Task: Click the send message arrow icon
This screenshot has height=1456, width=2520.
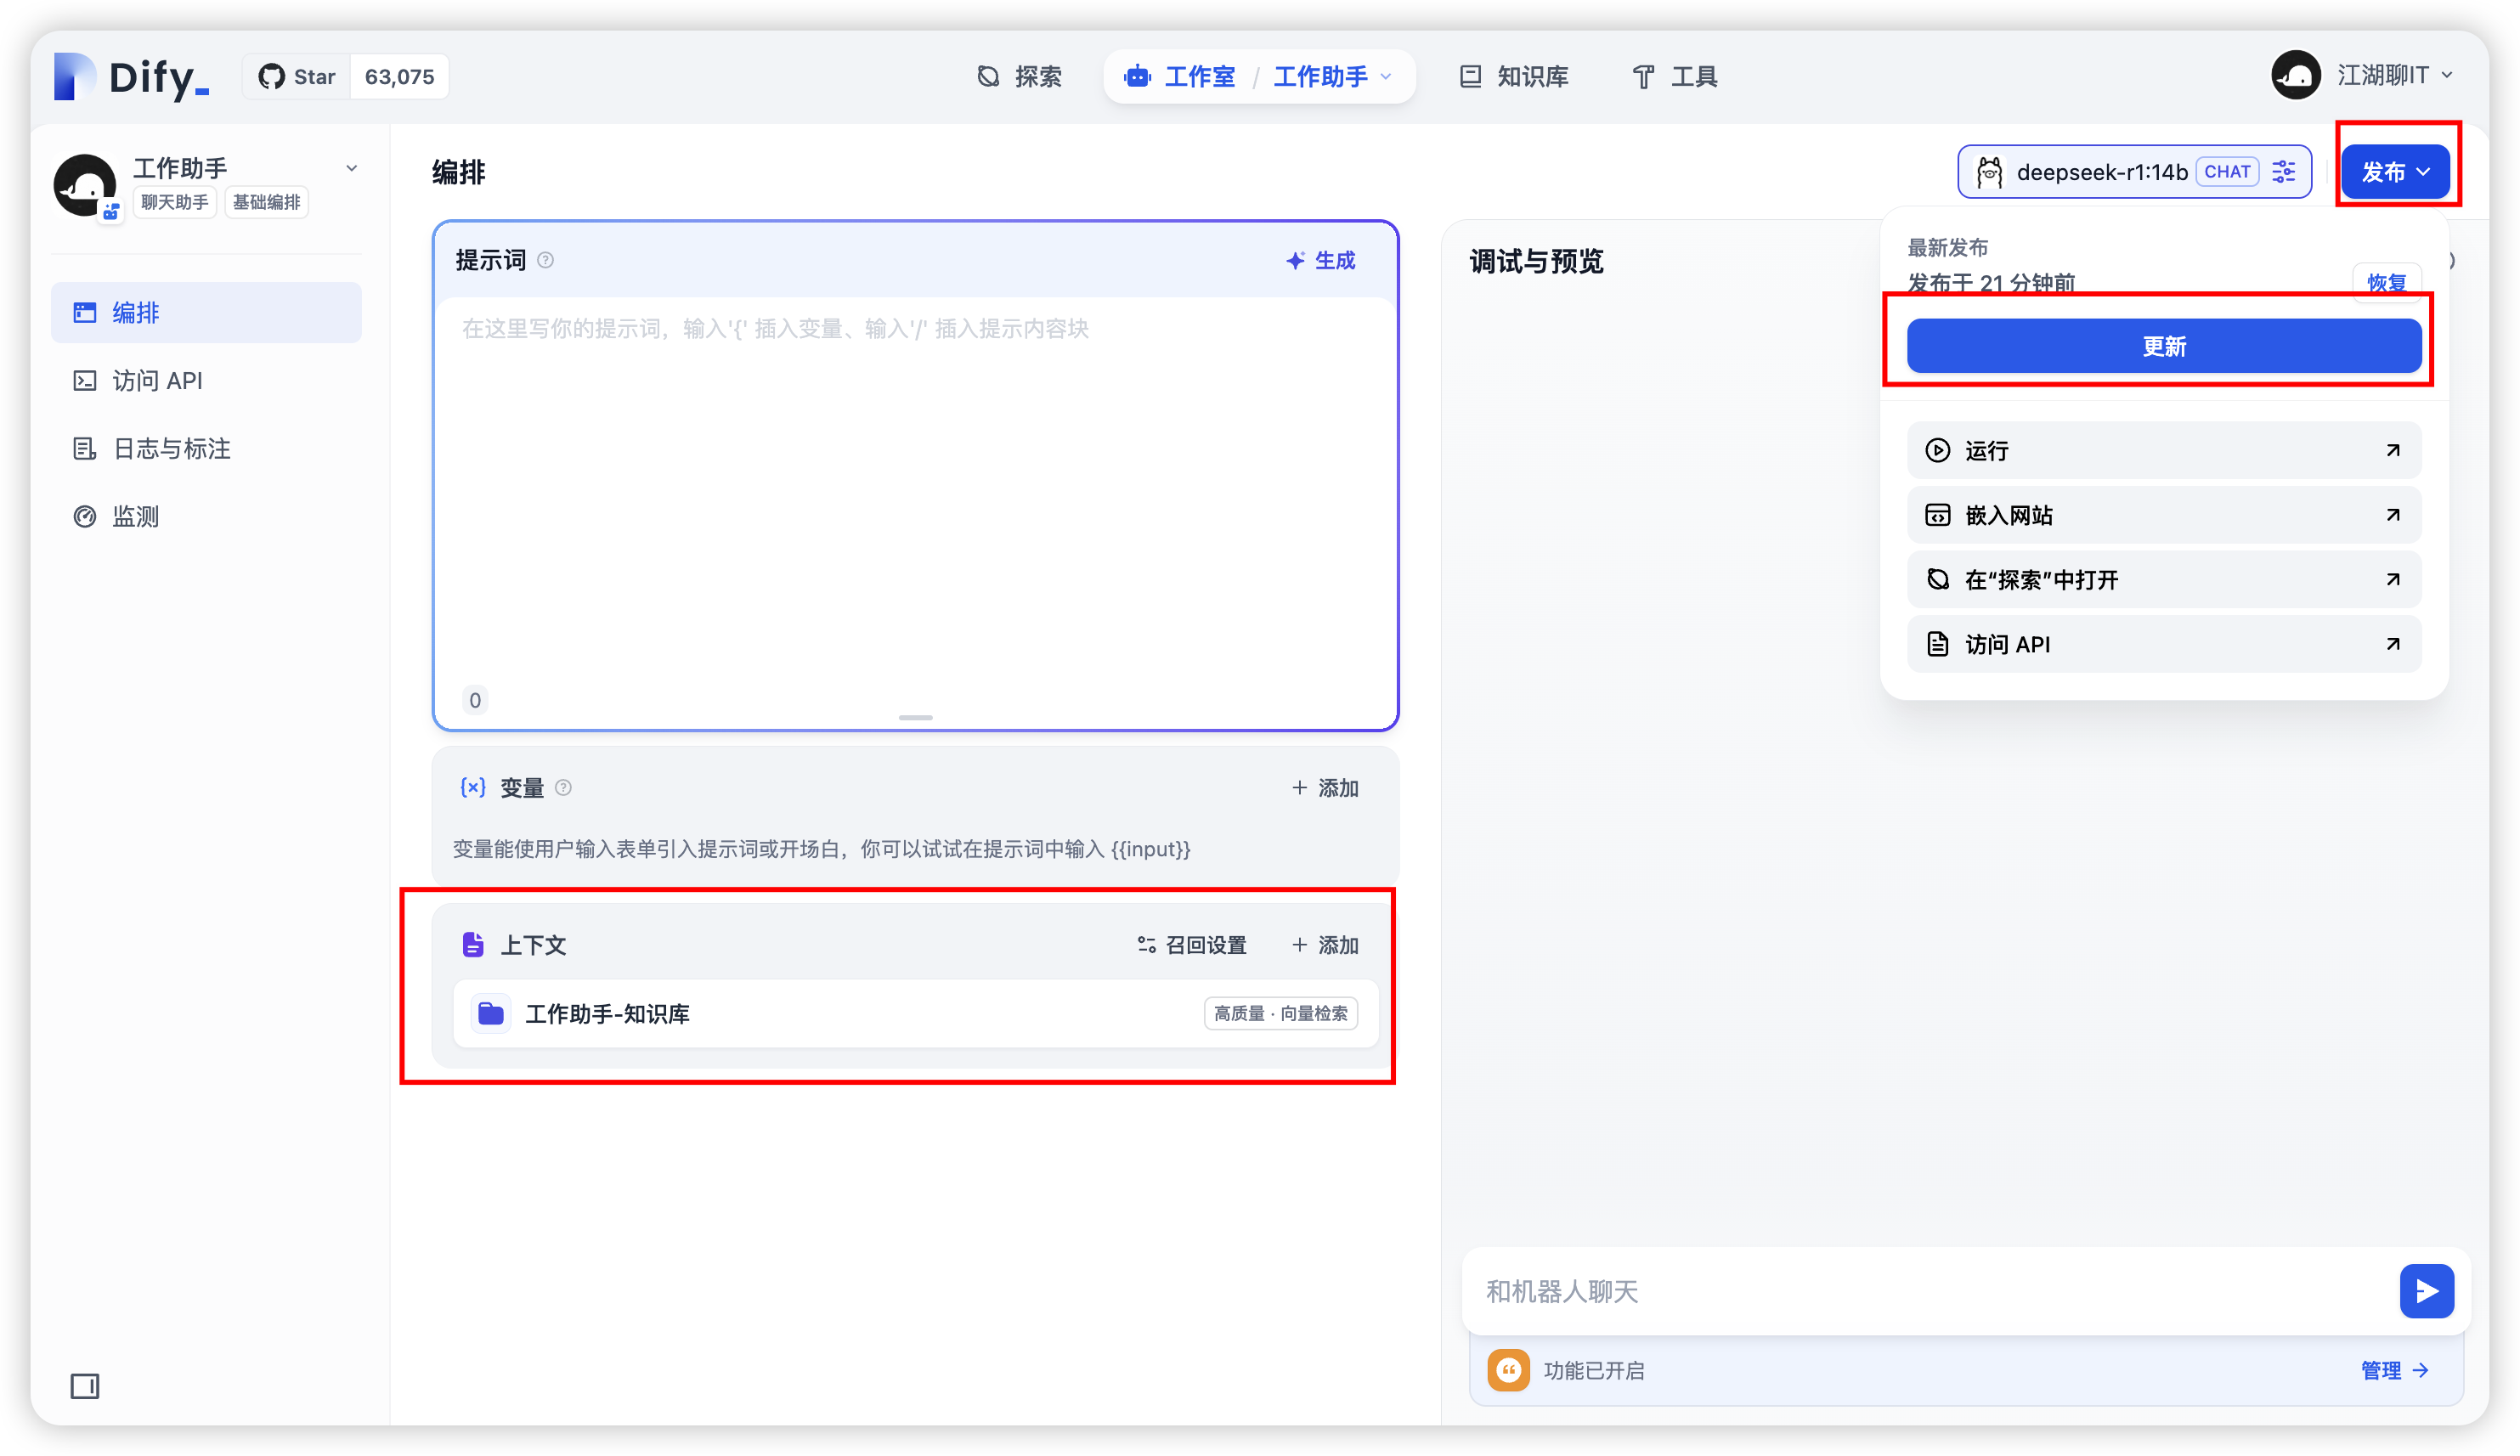Action: [x=2426, y=1291]
